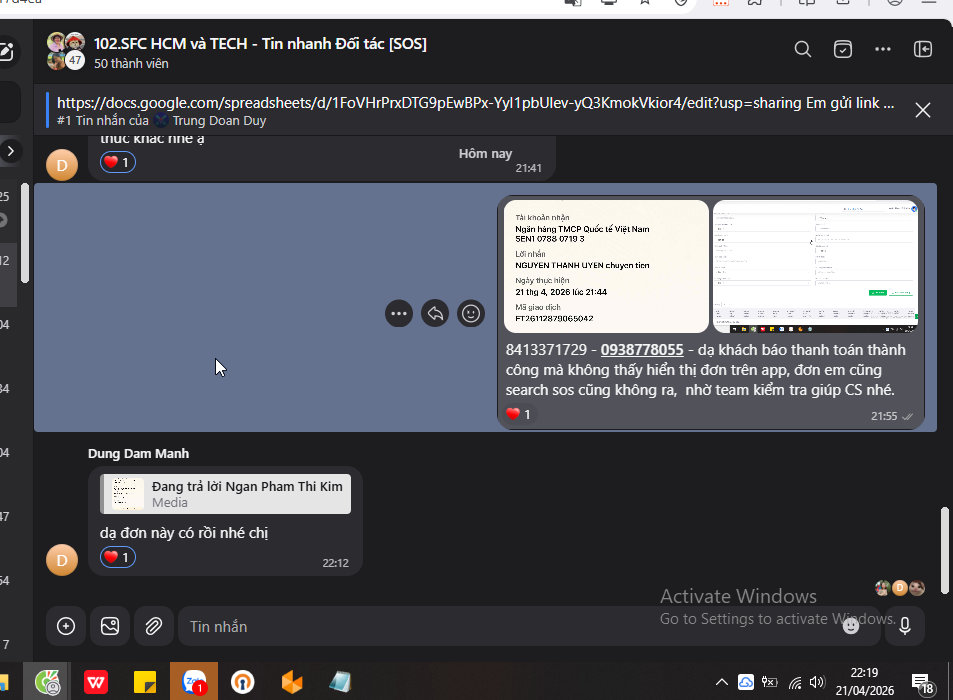Open the Sticky Notes taskbar icon
The height and width of the screenshot is (700, 953).
145,682
